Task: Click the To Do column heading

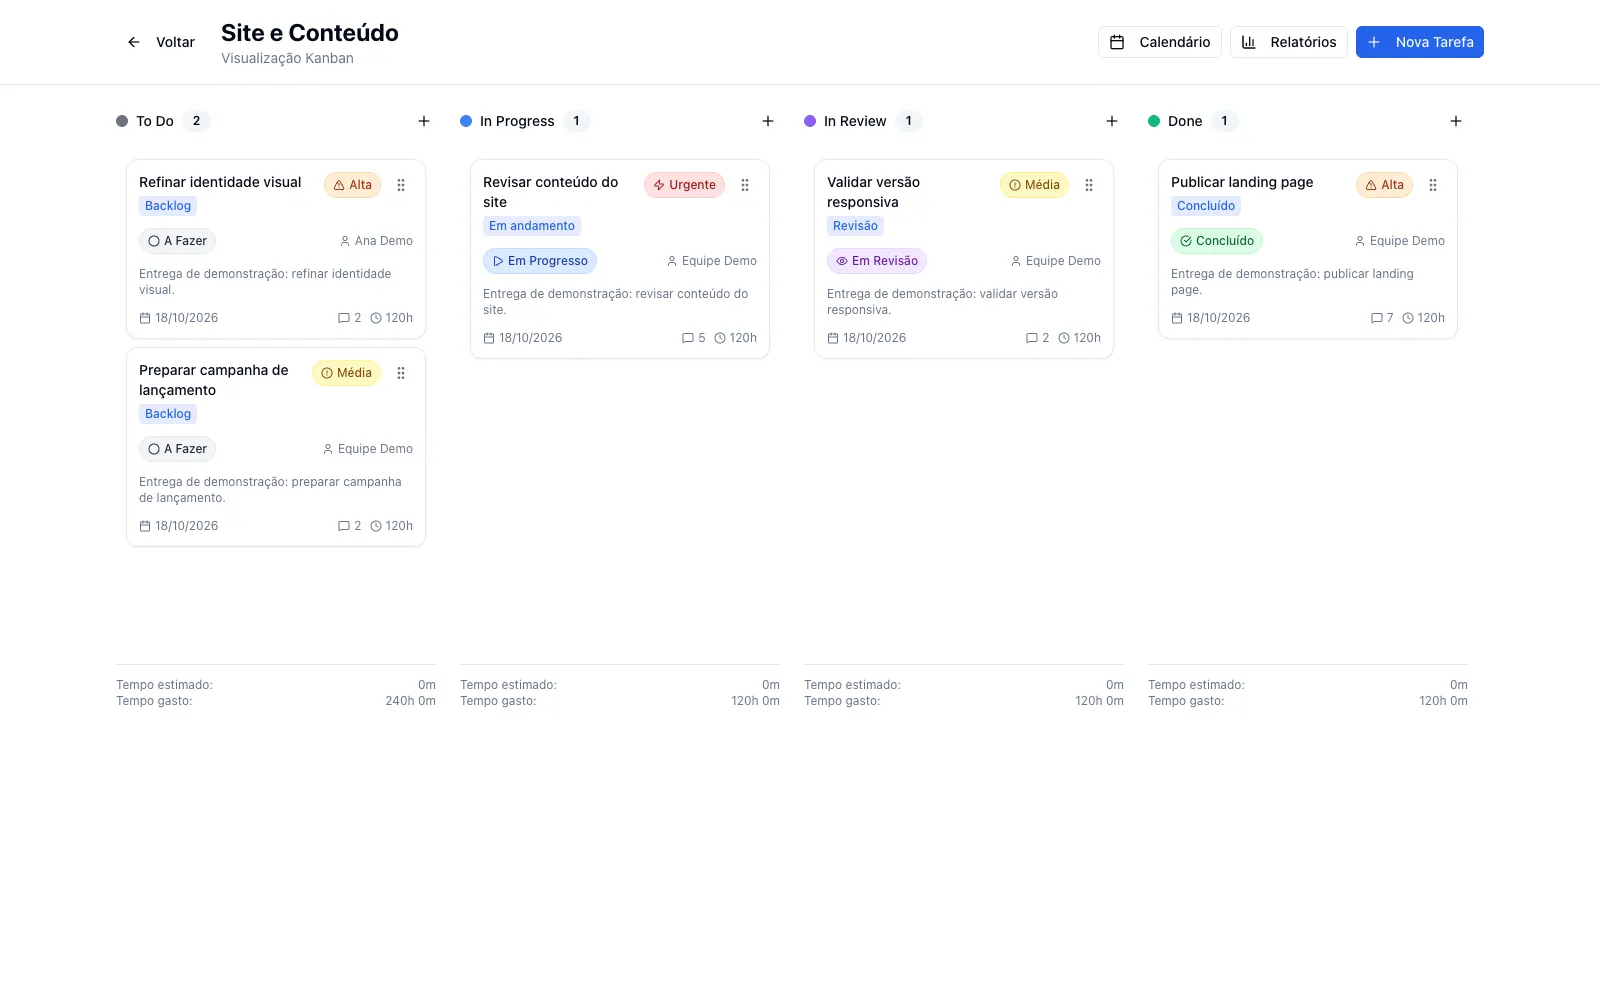Action: click(155, 121)
